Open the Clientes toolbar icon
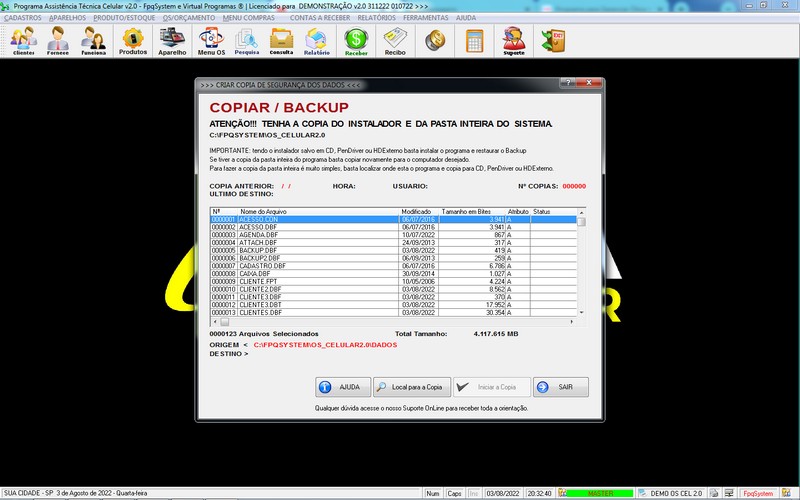The width and height of the screenshot is (800, 500). pos(24,41)
